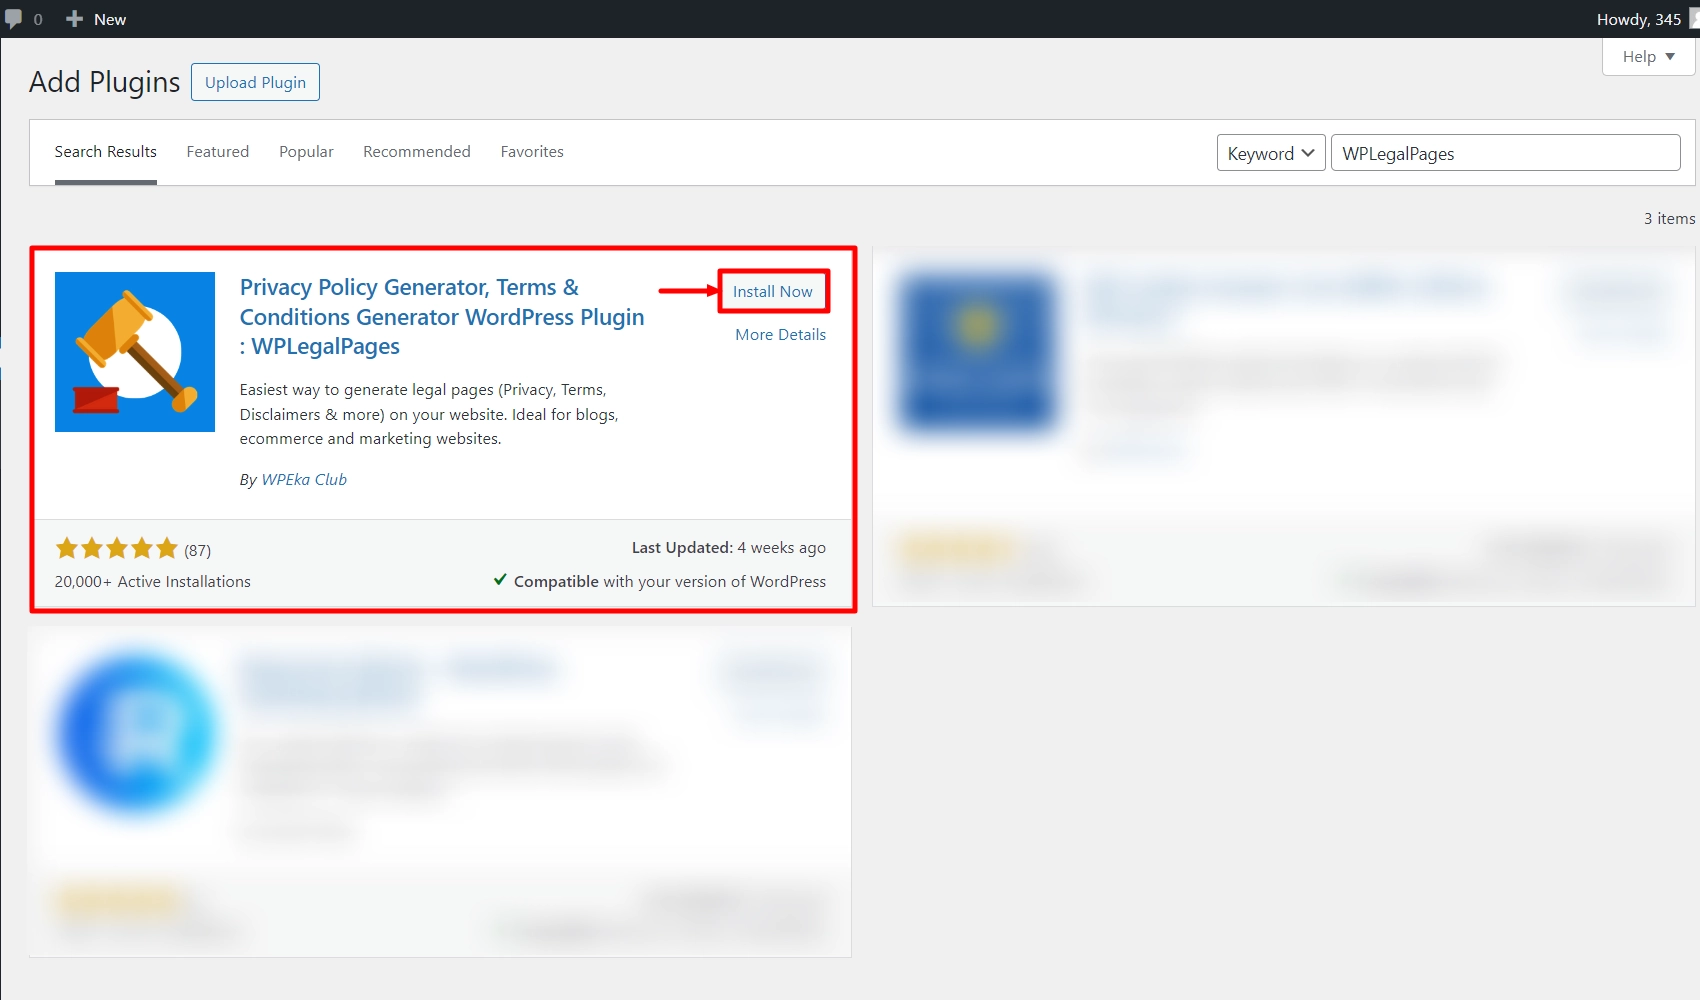View the Favorites tab

click(x=532, y=151)
